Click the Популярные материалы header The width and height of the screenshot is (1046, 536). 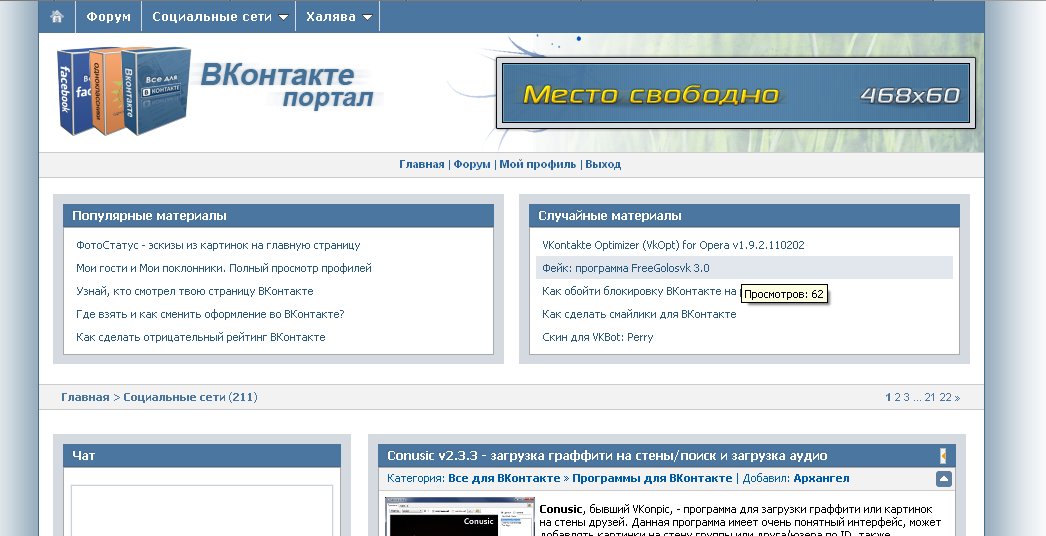278,216
